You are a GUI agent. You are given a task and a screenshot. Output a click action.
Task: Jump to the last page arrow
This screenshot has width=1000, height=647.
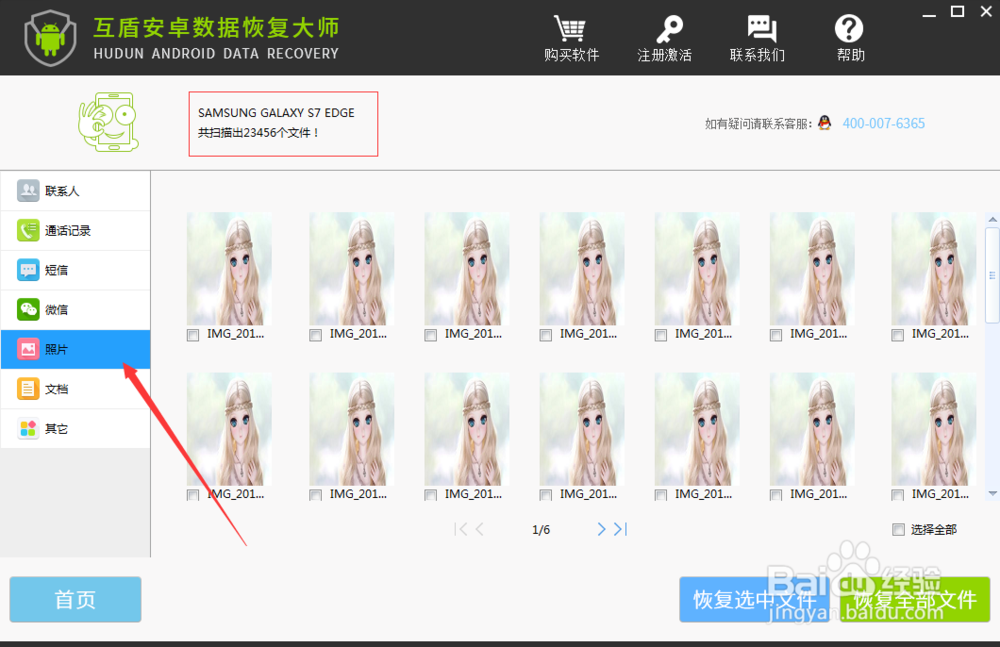[x=621, y=529]
